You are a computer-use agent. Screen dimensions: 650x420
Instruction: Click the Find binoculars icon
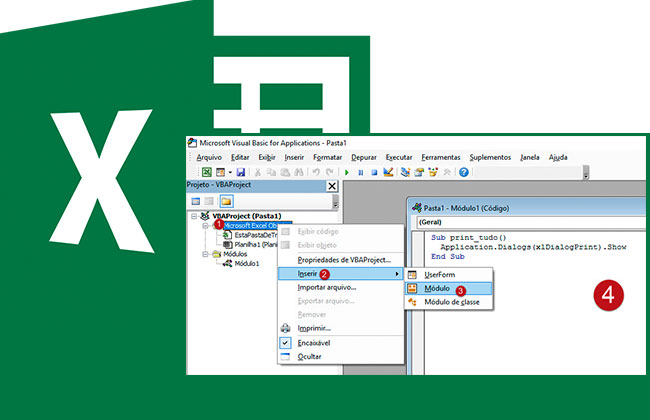pyautogui.click(x=298, y=172)
